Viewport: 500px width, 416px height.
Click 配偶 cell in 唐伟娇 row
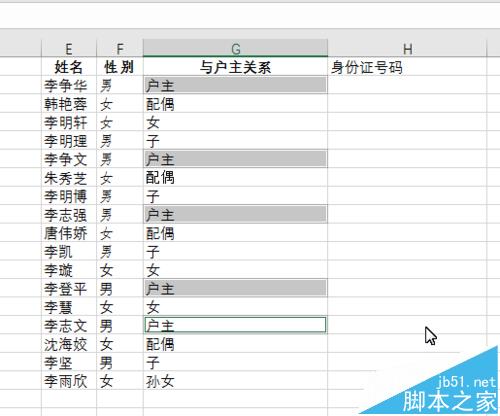click(x=235, y=233)
